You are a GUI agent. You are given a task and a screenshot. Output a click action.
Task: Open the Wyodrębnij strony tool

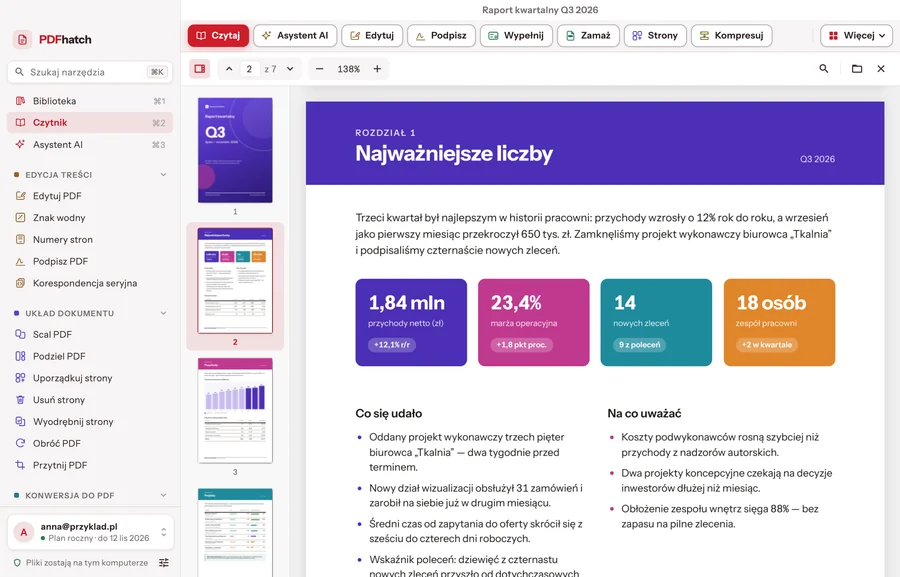pyautogui.click(x=90, y=421)
